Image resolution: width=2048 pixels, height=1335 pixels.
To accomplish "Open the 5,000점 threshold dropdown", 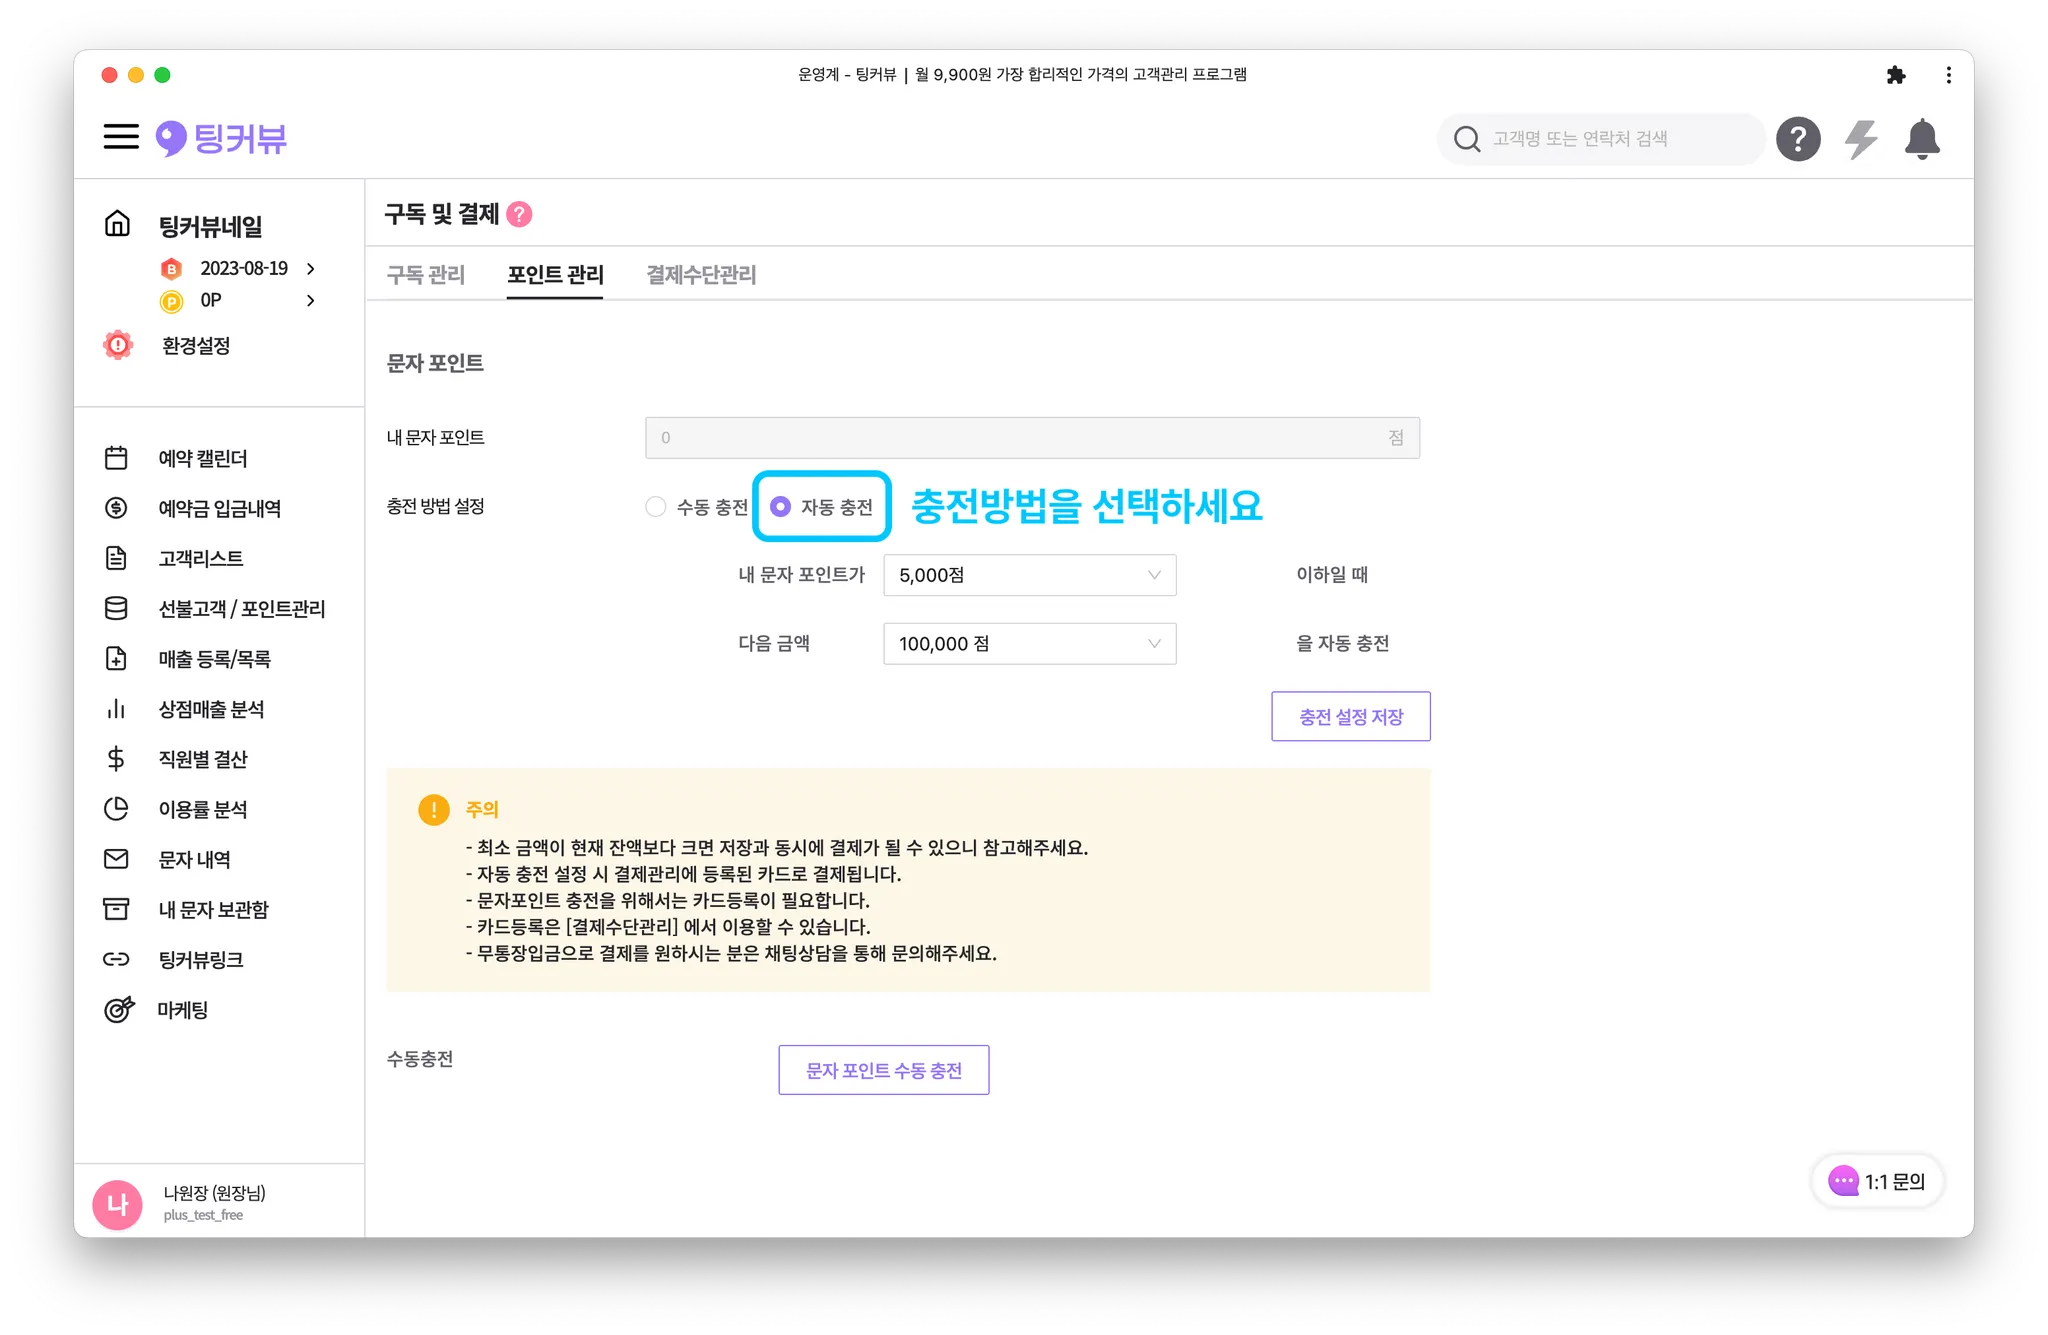I will coord(1029,575).
